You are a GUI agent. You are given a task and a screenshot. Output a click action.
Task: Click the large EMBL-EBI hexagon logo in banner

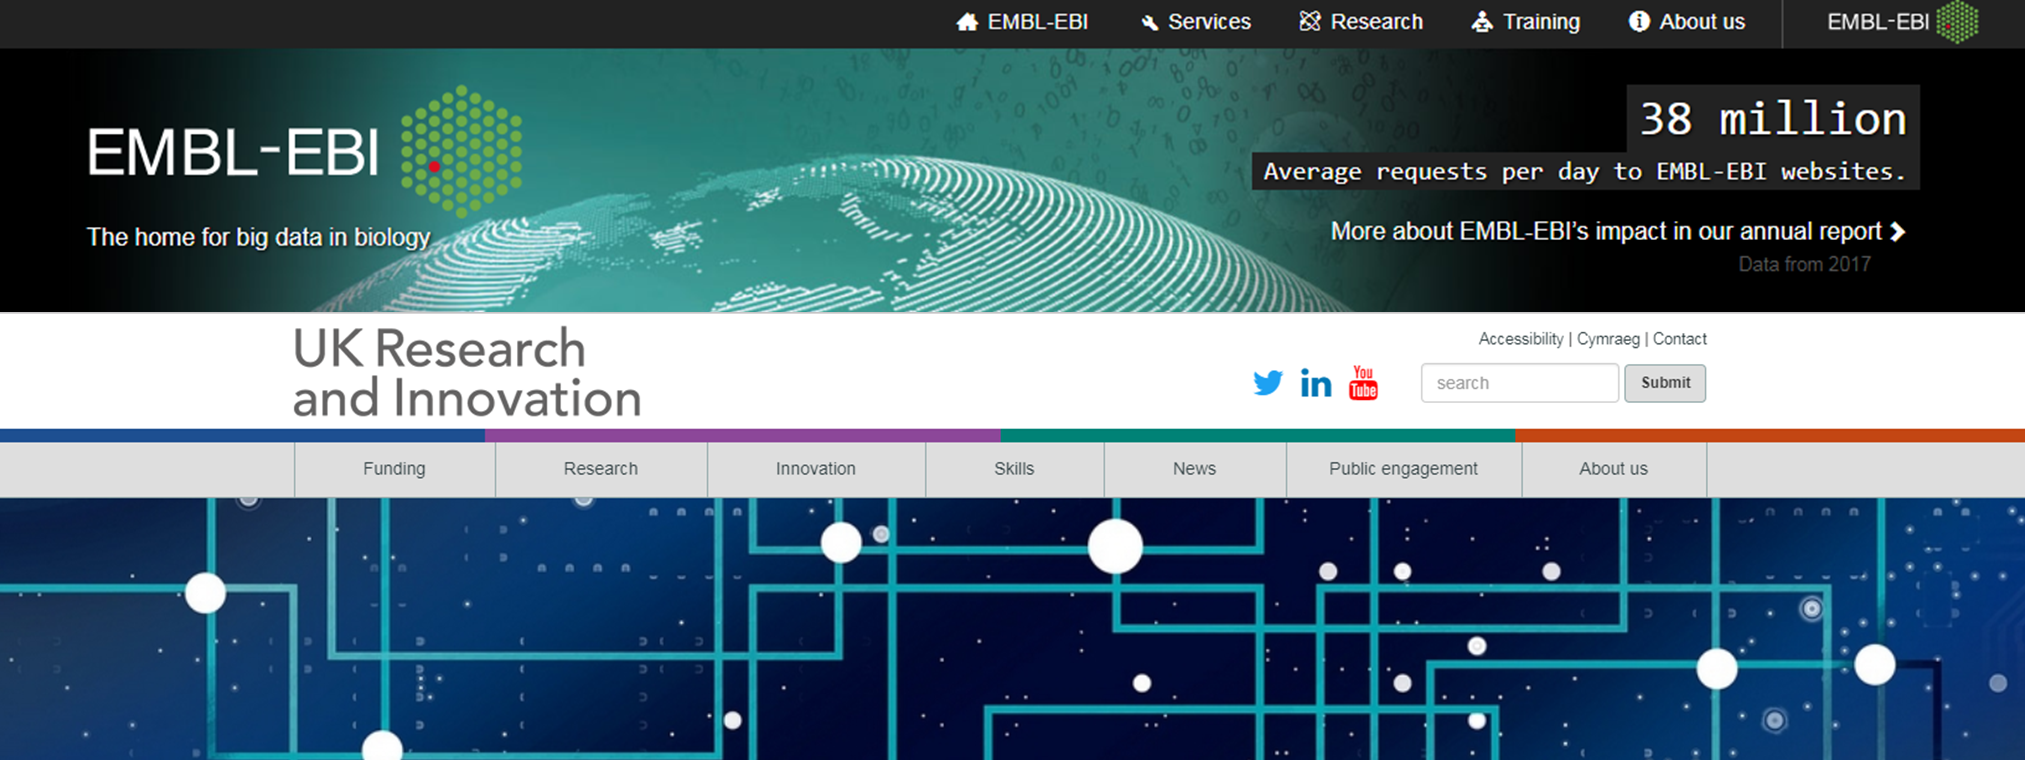(x=461, y=151)
